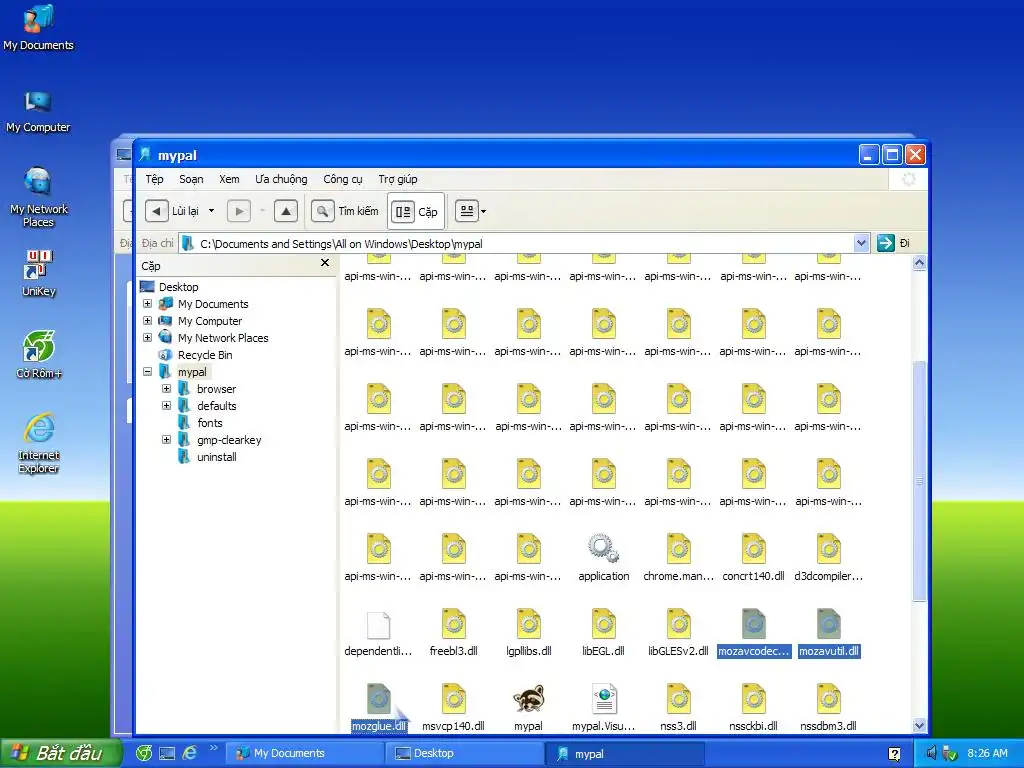
Task: Click the Lùi lại back button
Action: tap(172, 211)
